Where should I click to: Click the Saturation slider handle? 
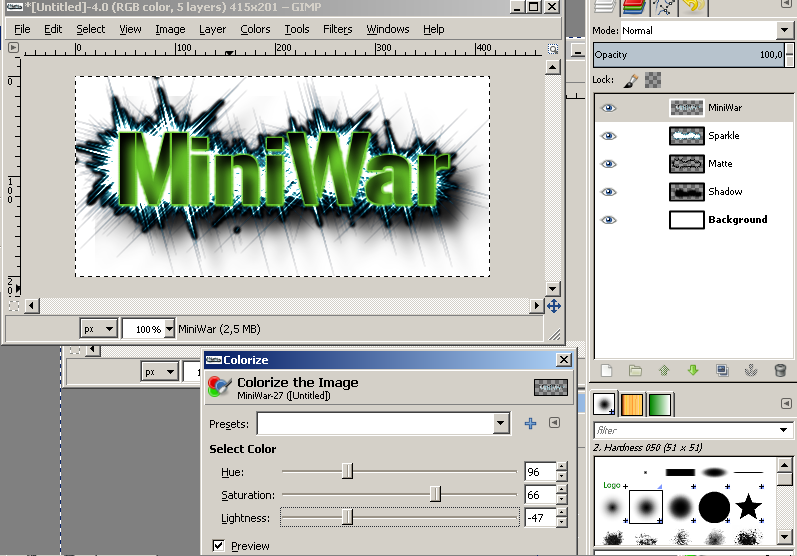pos(435,494)
